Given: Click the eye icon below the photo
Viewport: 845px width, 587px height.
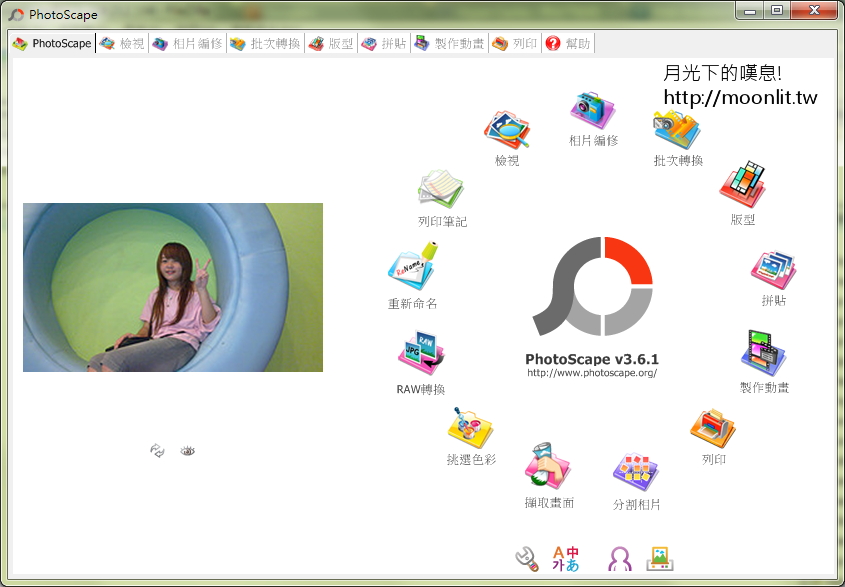Looking at the screenshot, I should tap(188, 451).
